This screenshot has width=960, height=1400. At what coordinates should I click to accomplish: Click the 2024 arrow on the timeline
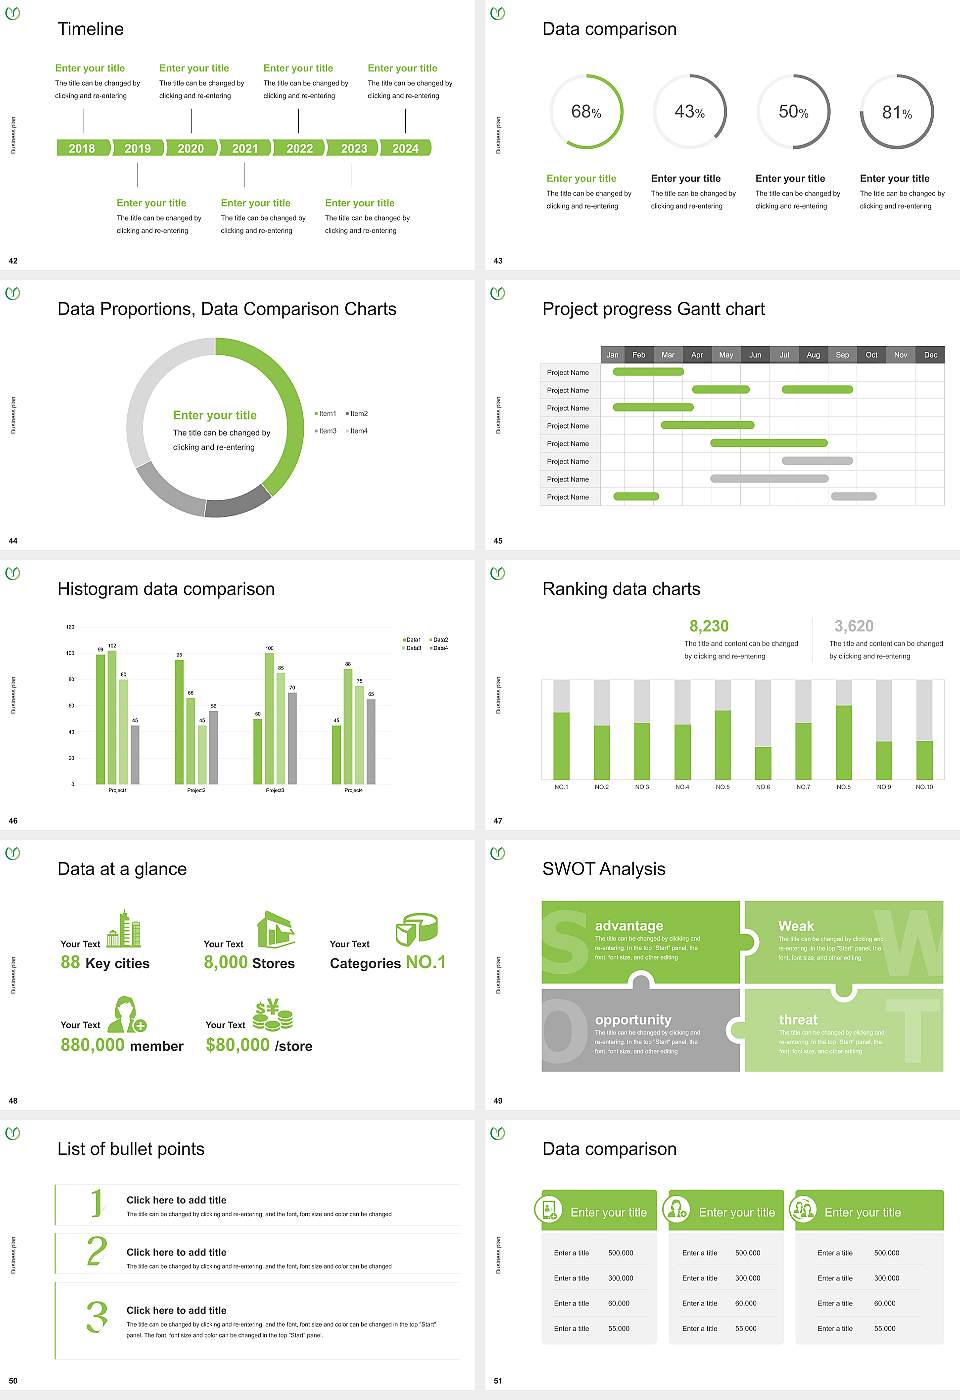click(406, 148)
